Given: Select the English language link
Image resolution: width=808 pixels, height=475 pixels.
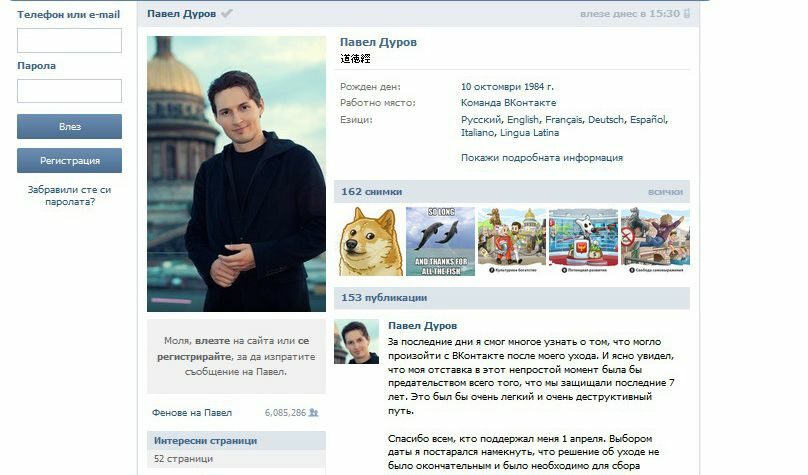Looking at the screenshot, I should coord(523,120).
